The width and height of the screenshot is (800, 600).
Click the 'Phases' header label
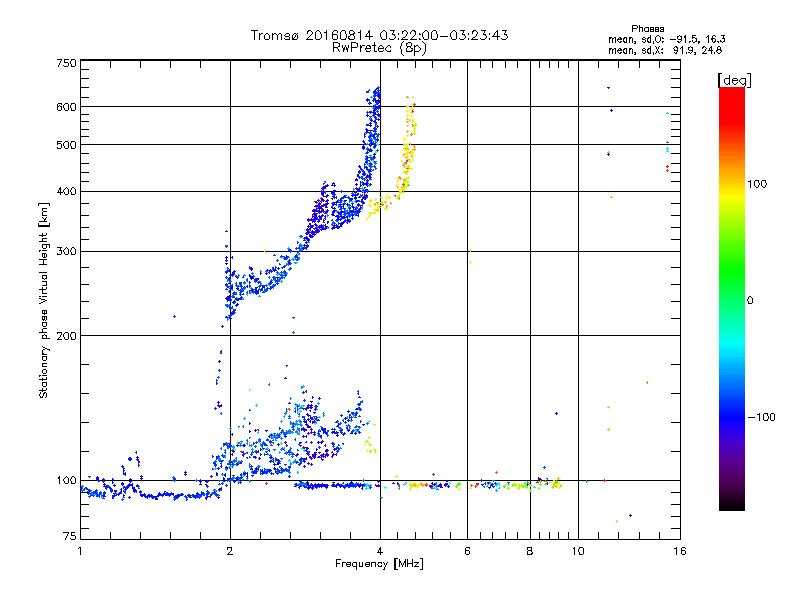pyautogui.click(x=647, y=29)
